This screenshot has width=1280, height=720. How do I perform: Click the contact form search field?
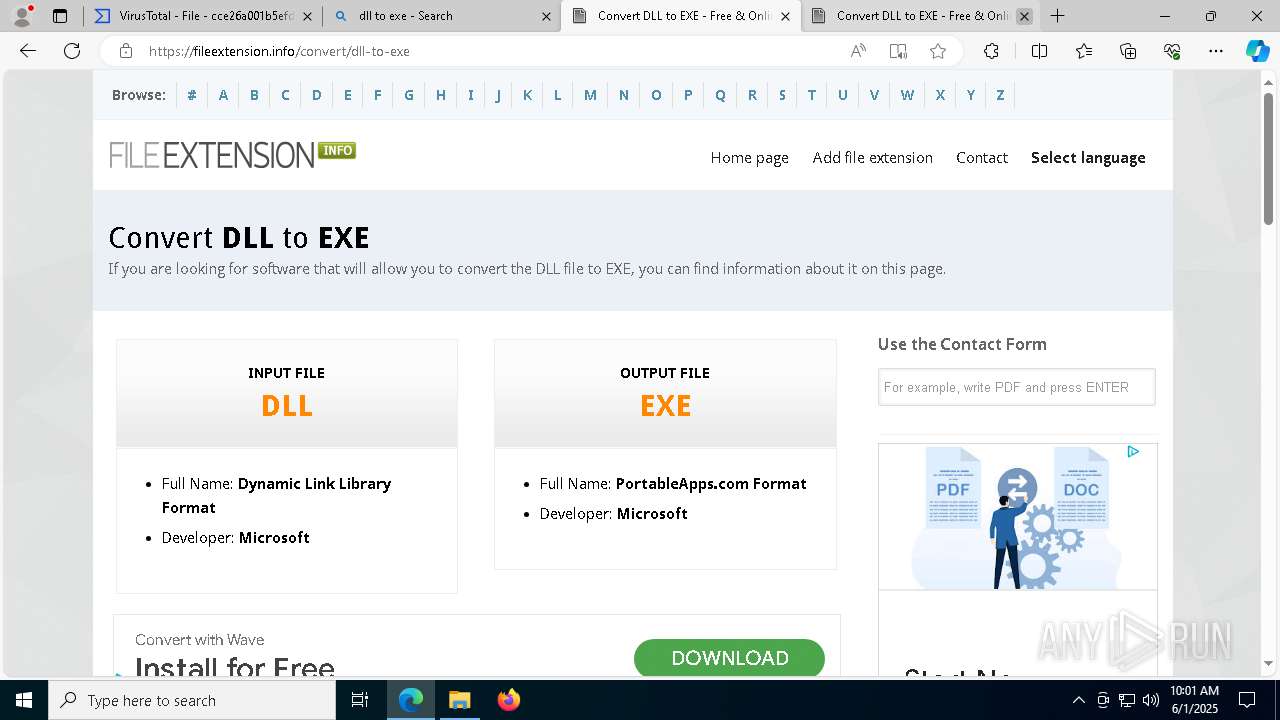tap(1016, 387)
